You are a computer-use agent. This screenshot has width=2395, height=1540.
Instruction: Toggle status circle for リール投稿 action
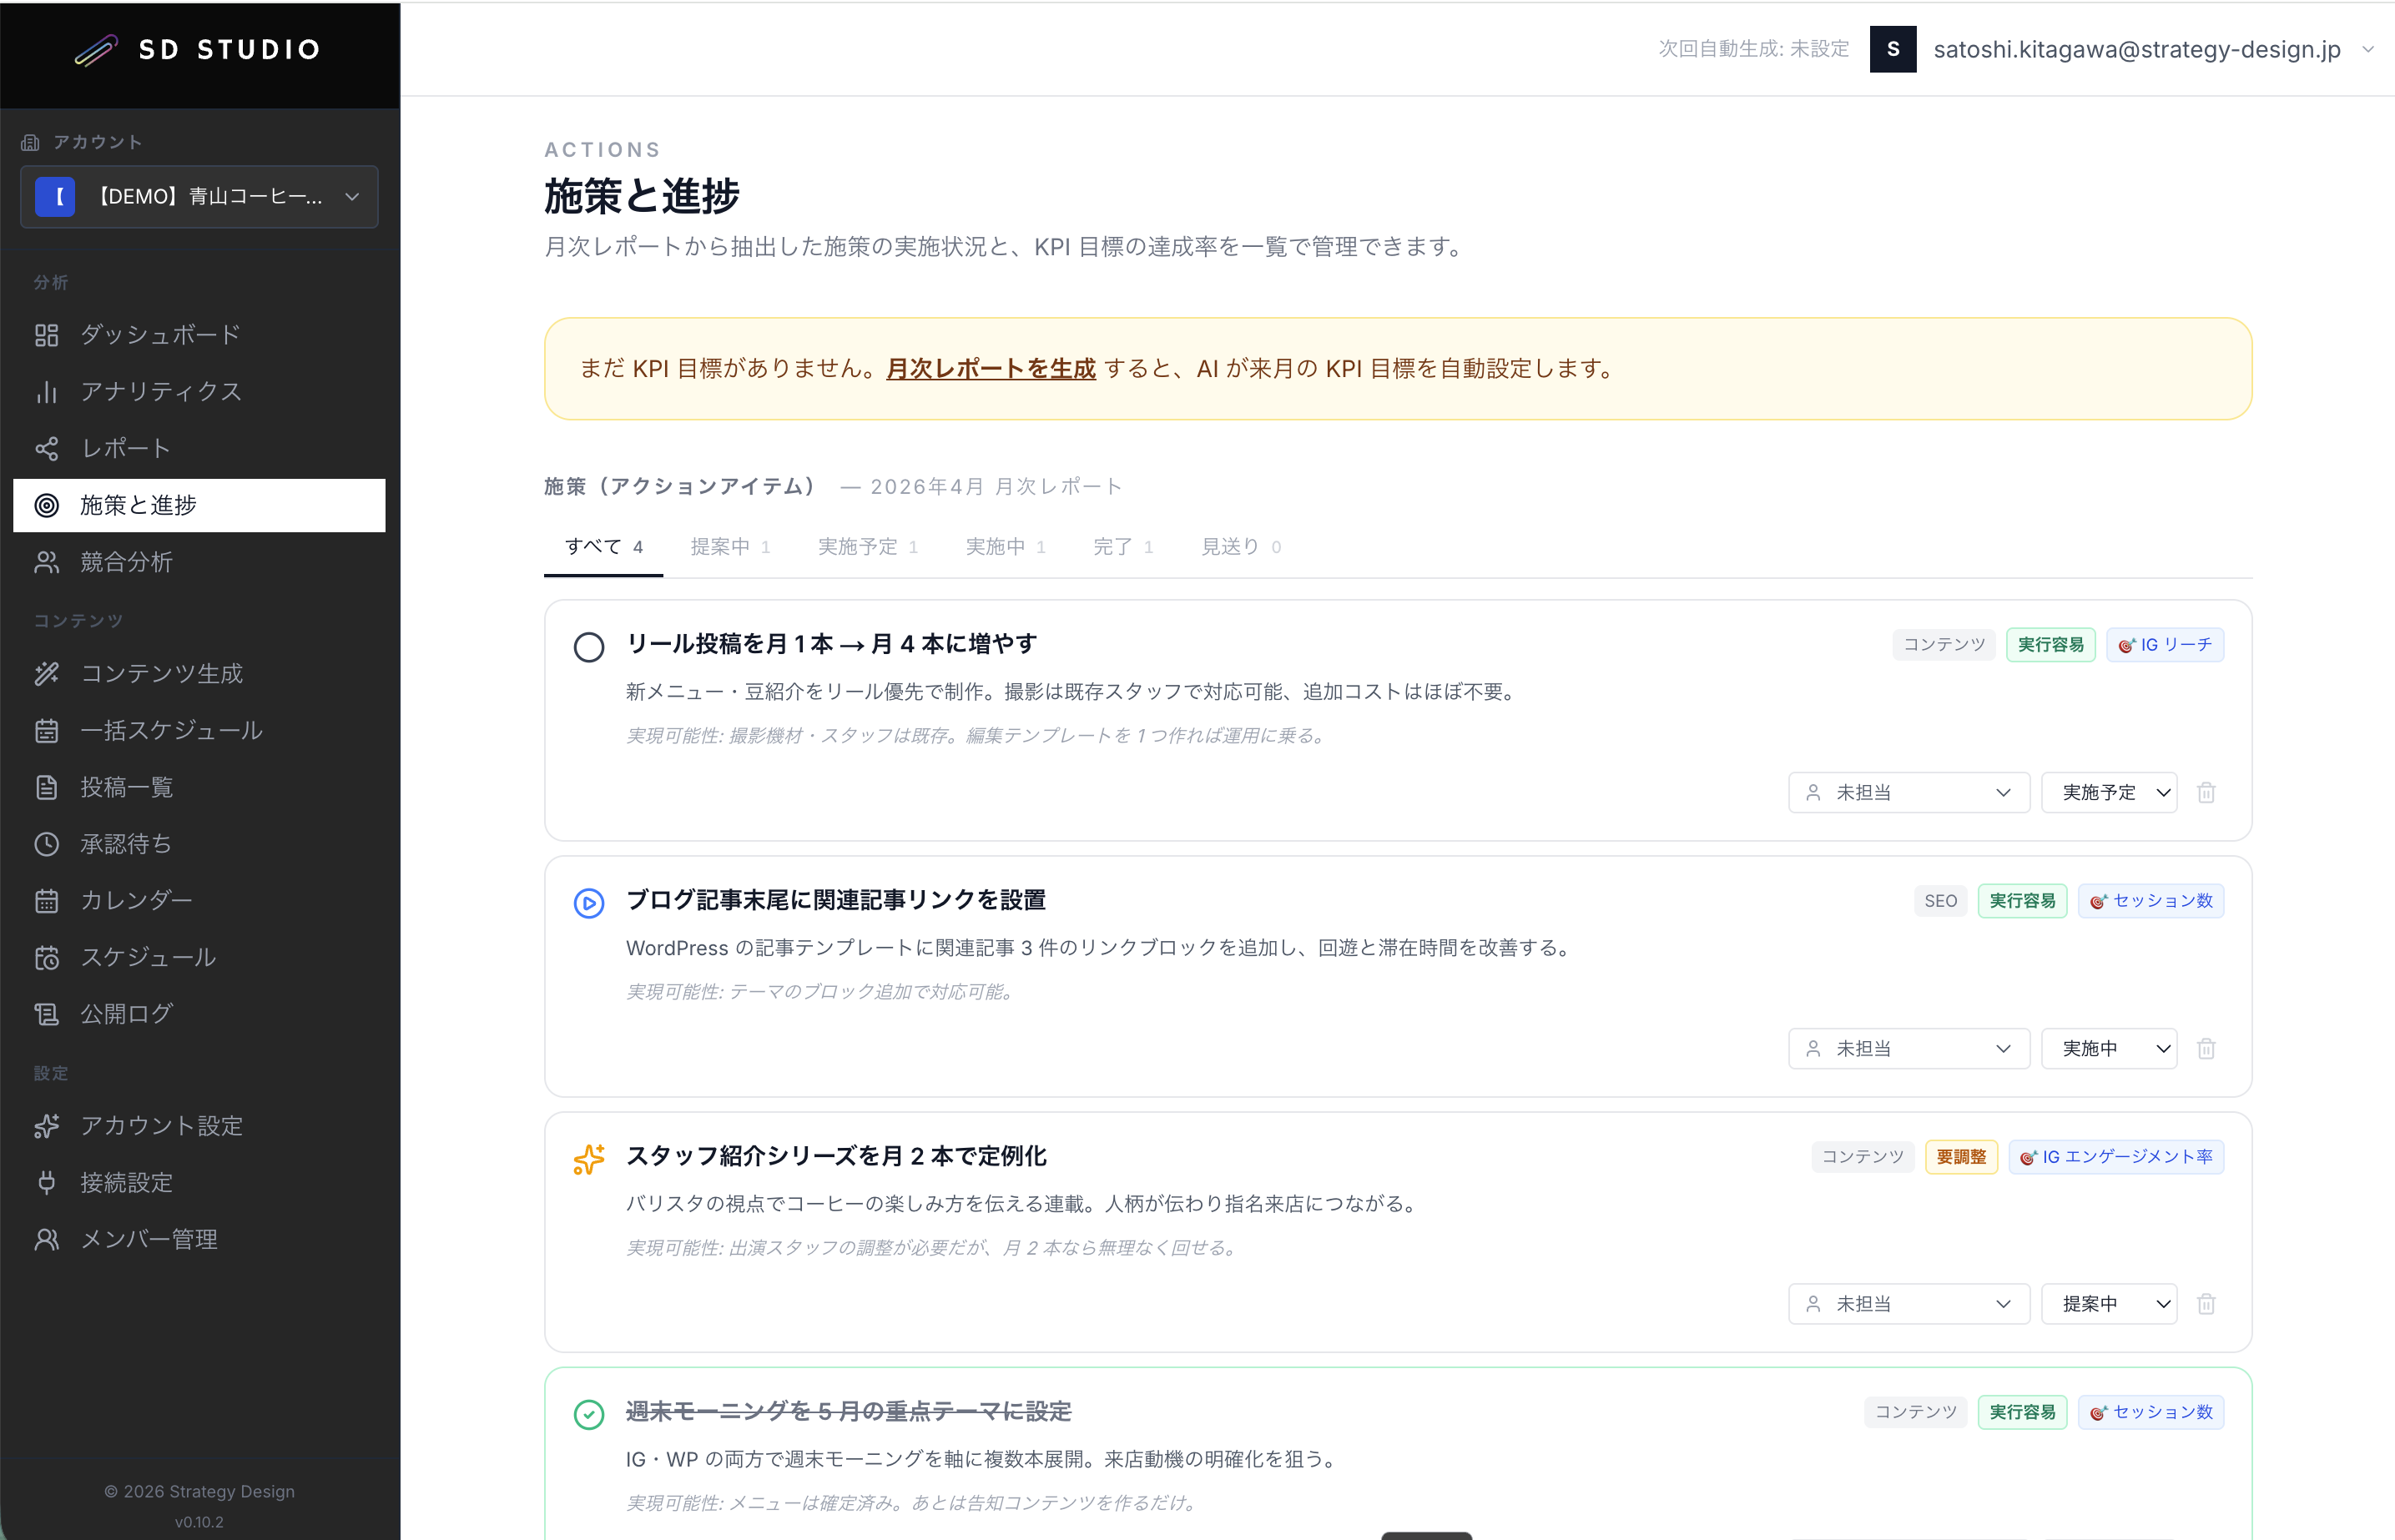pos(589,647)
